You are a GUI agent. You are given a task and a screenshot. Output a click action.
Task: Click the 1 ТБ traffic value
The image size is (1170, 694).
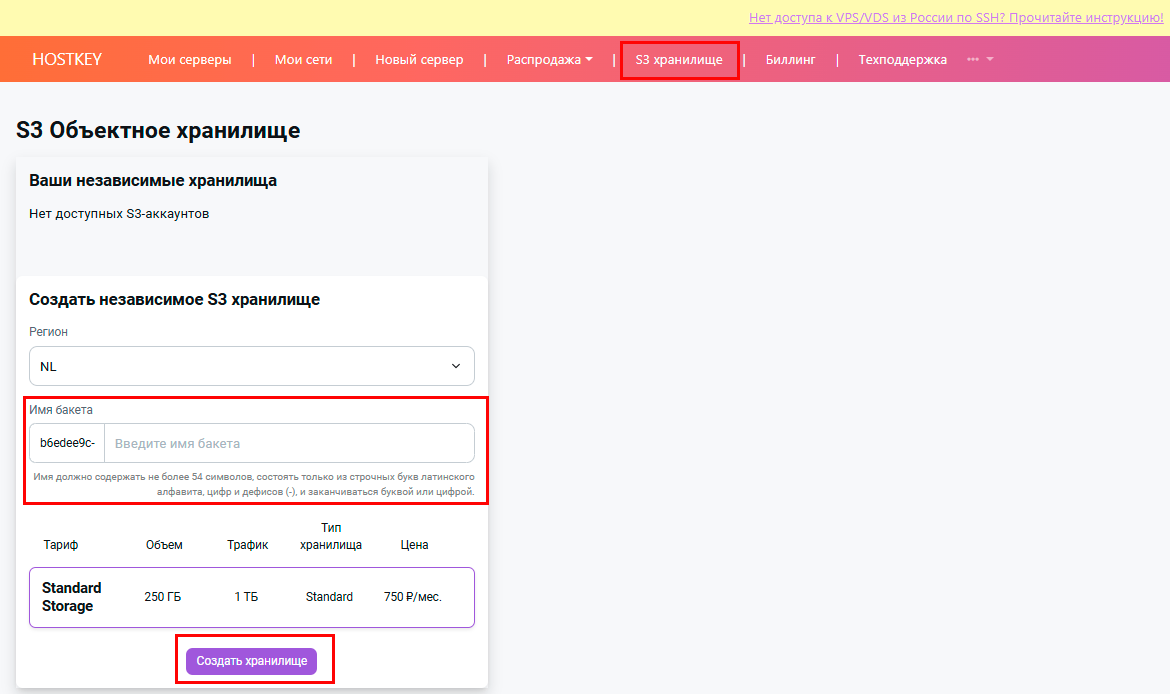click(x=246, y=597)
